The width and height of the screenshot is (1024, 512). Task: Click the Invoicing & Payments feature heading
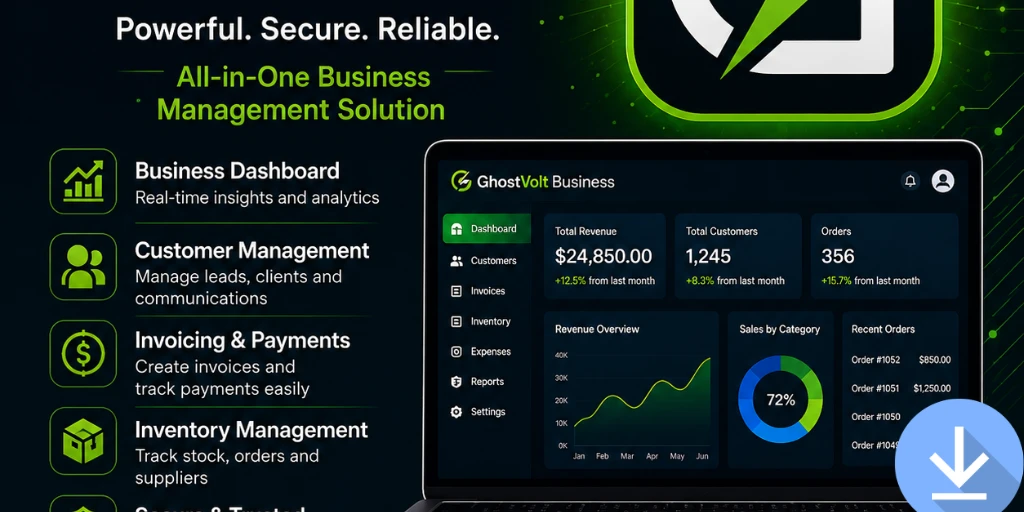point(242,340)
